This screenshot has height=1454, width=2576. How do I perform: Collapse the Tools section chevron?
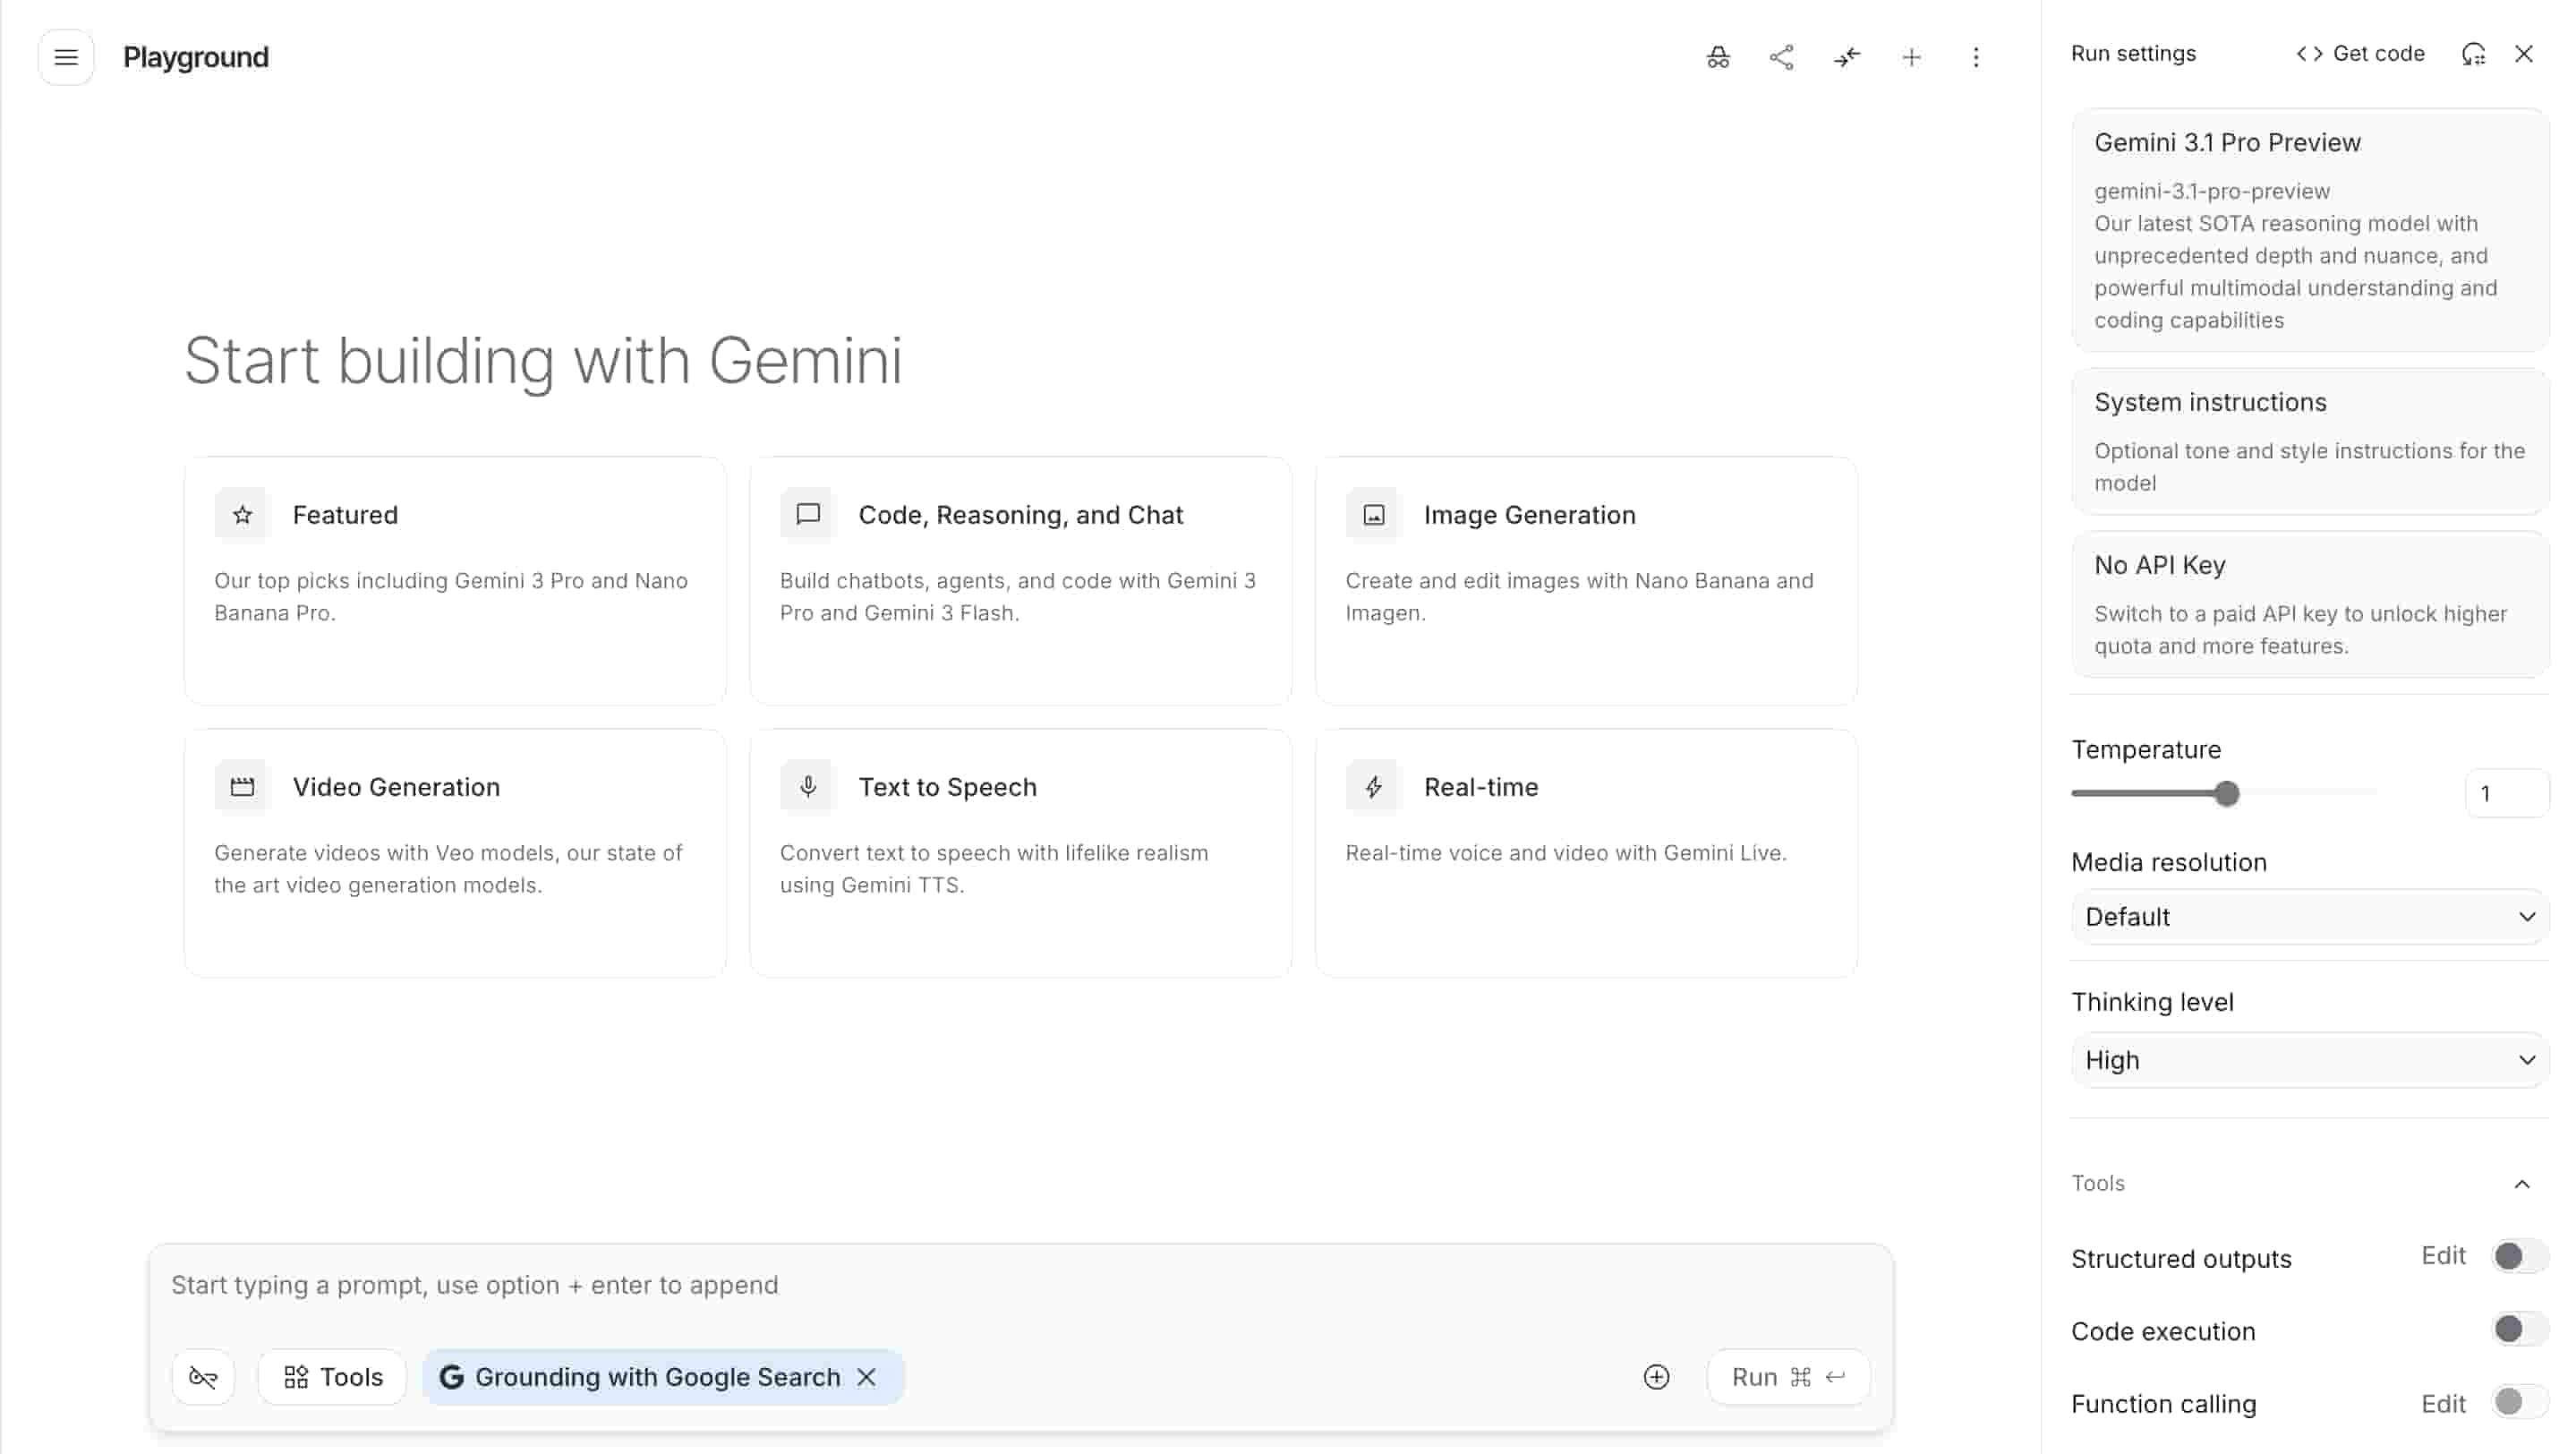point(2521,1184)
